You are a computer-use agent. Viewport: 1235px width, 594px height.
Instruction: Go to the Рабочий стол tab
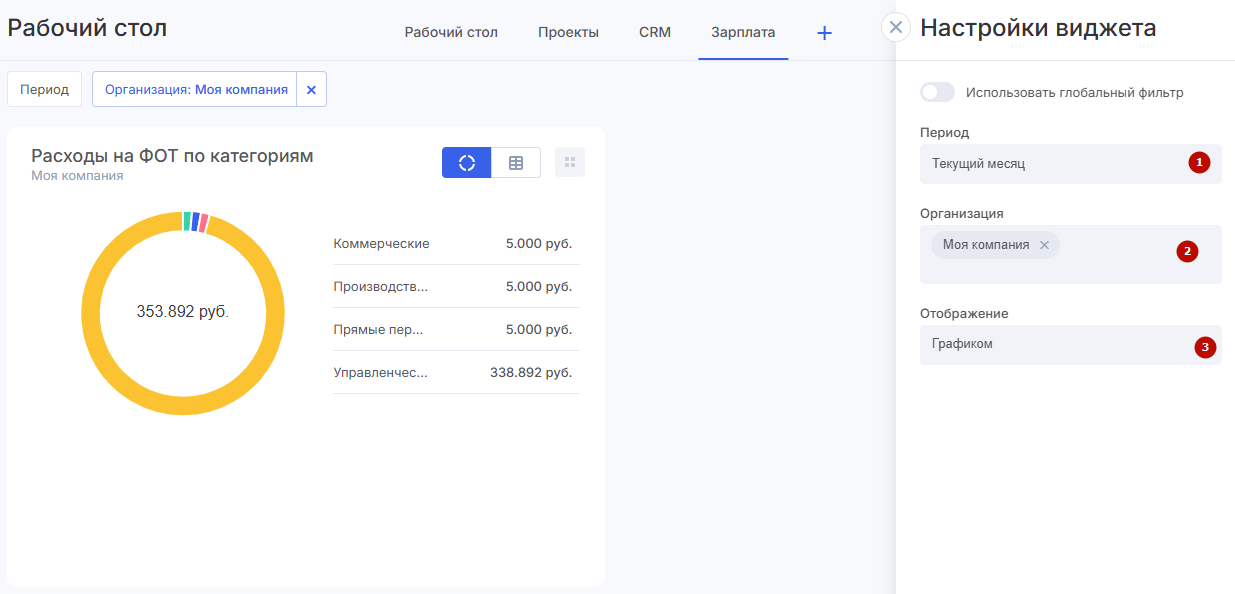click(451, 32)
